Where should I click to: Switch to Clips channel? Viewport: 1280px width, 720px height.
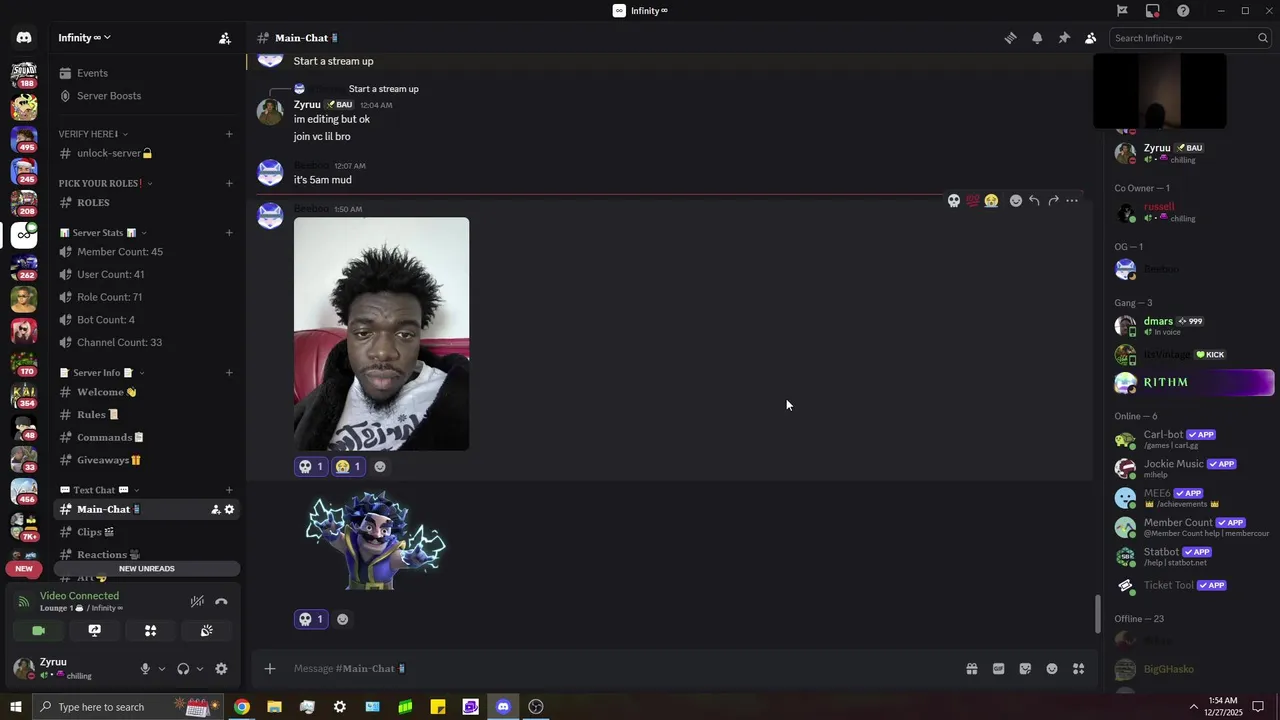146,532
